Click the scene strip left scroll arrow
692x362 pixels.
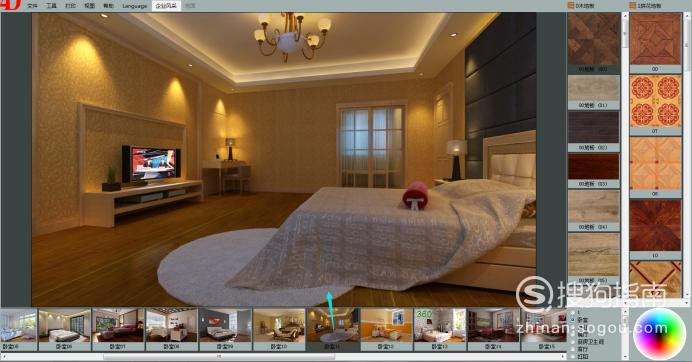(3, 356)
